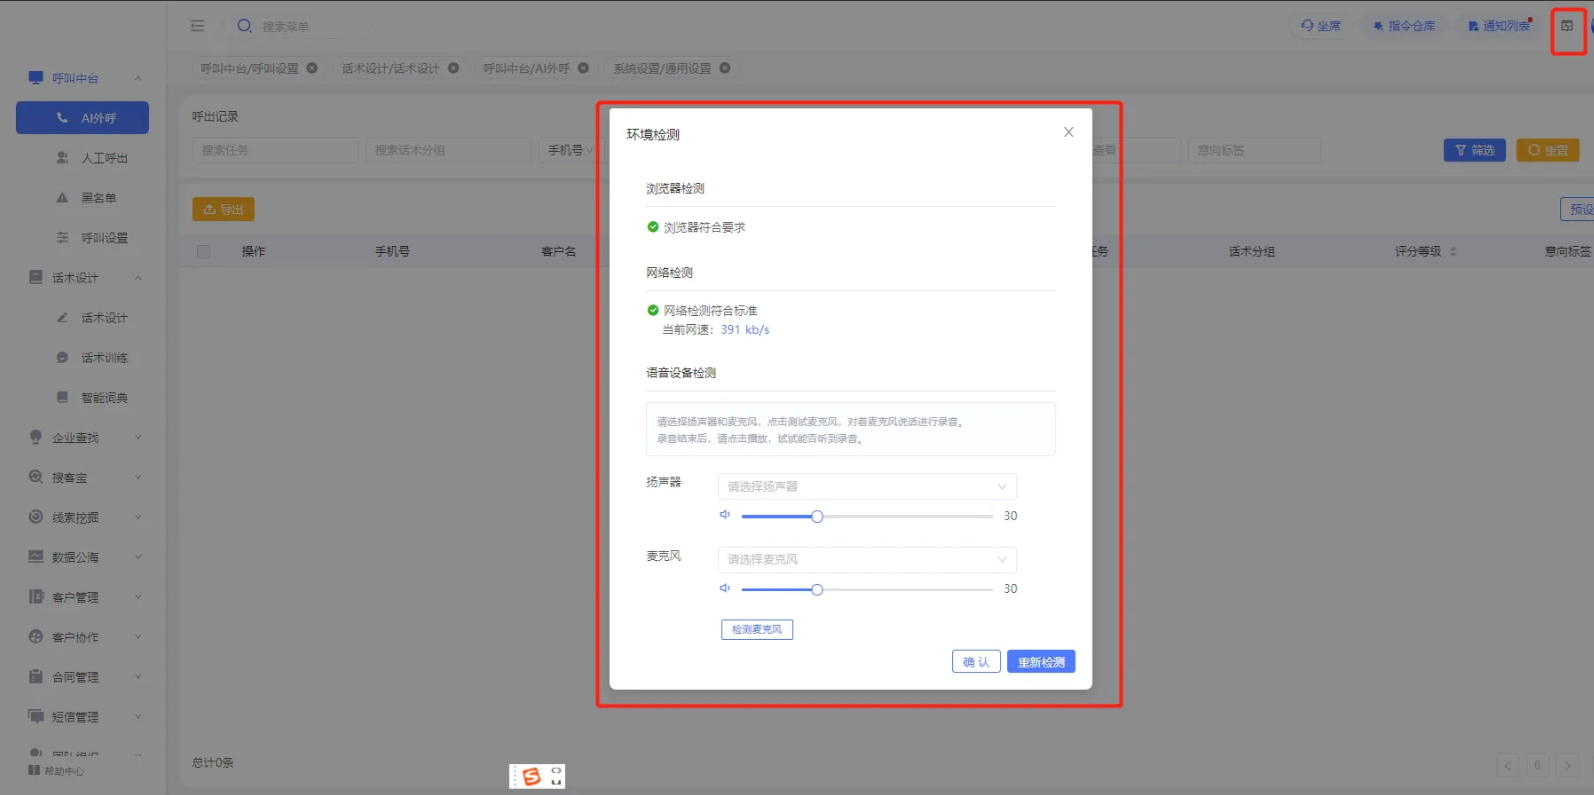Click the speaker volume icon beside 扬声器 slider

725,515
